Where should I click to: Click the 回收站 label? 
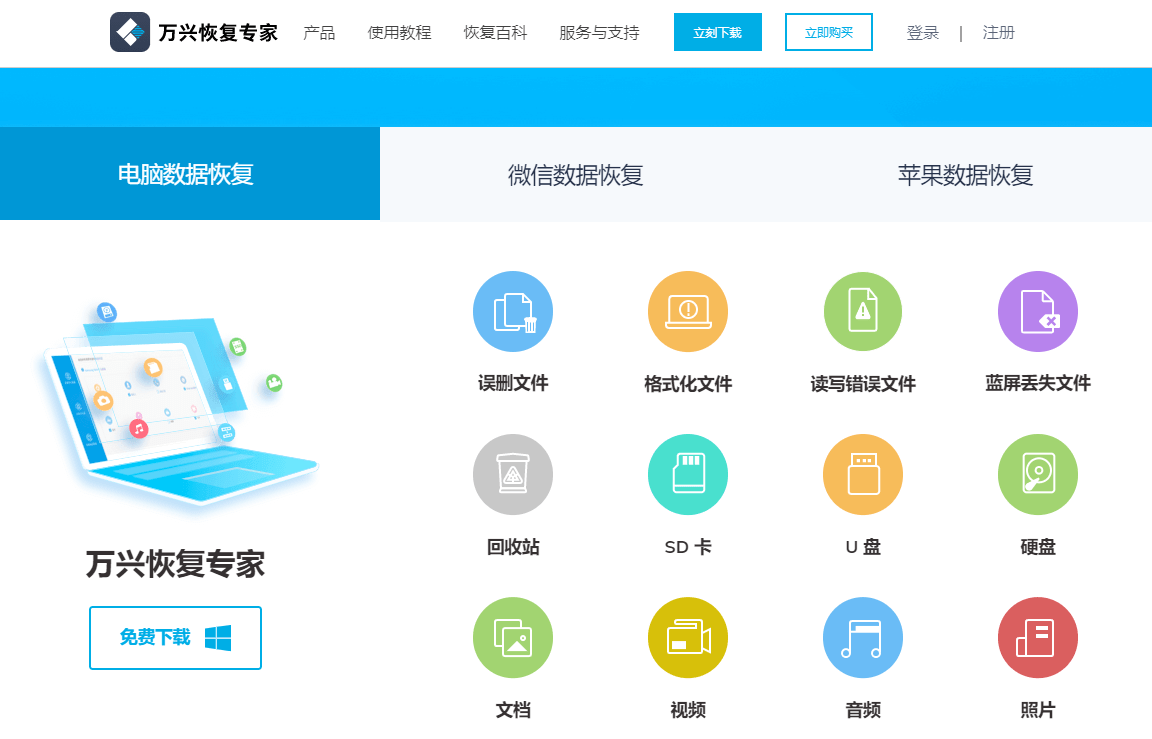[x=513, y=547]
